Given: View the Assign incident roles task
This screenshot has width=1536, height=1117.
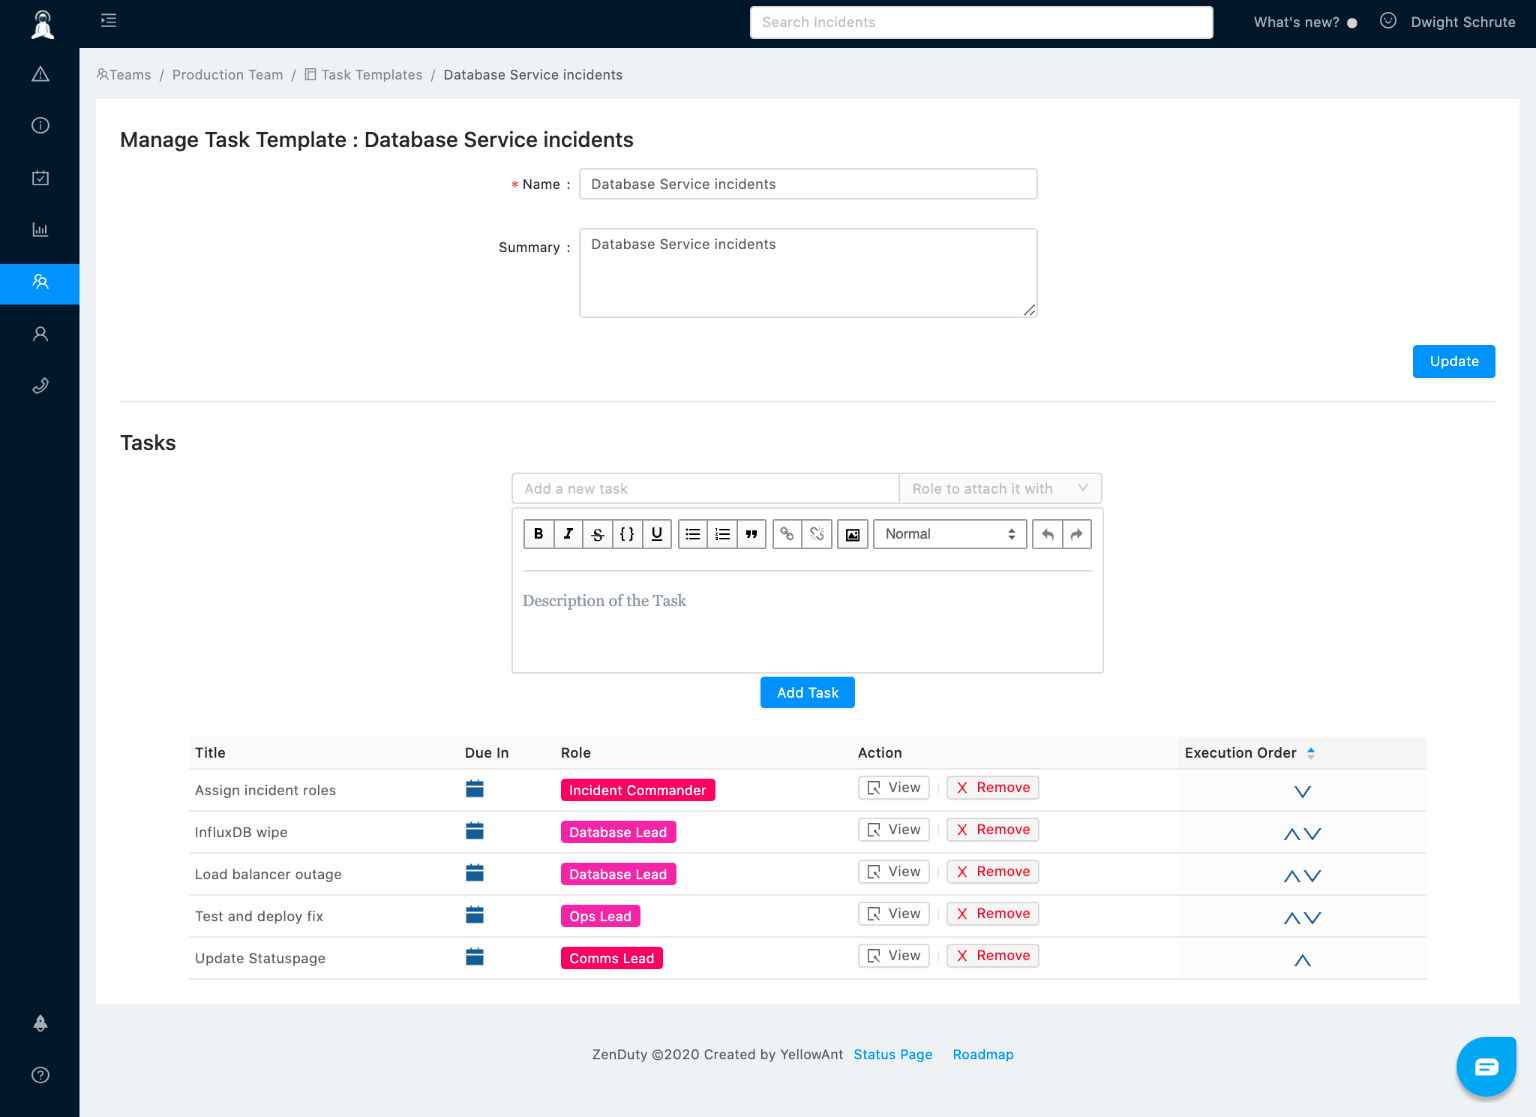Looking at the screenshot, I should click(894, 788).
